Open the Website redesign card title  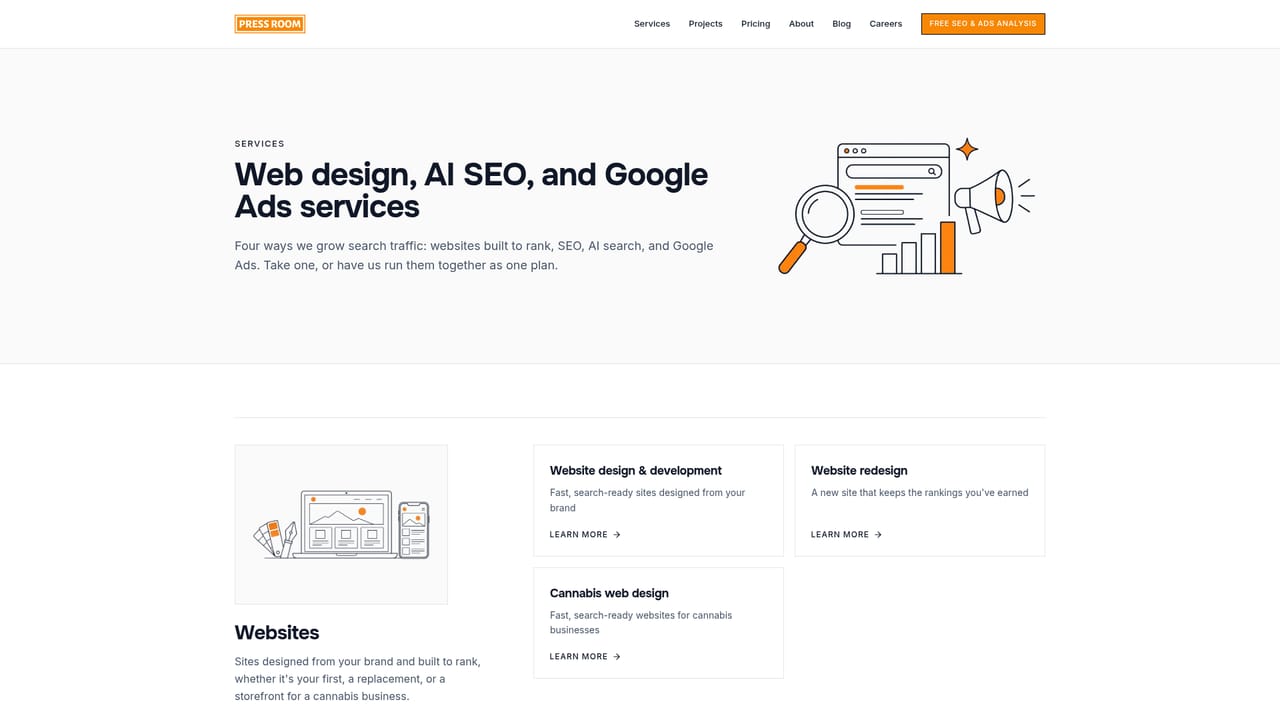tap(859, 471)
